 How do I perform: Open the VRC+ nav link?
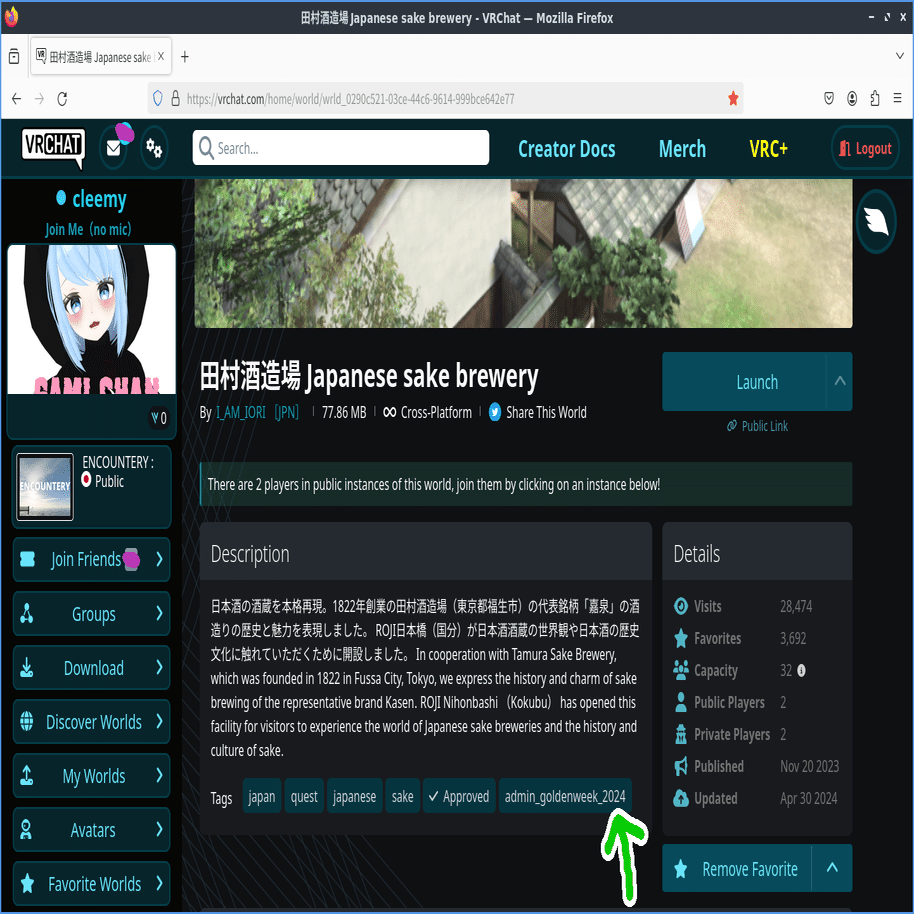coord(768,149)
